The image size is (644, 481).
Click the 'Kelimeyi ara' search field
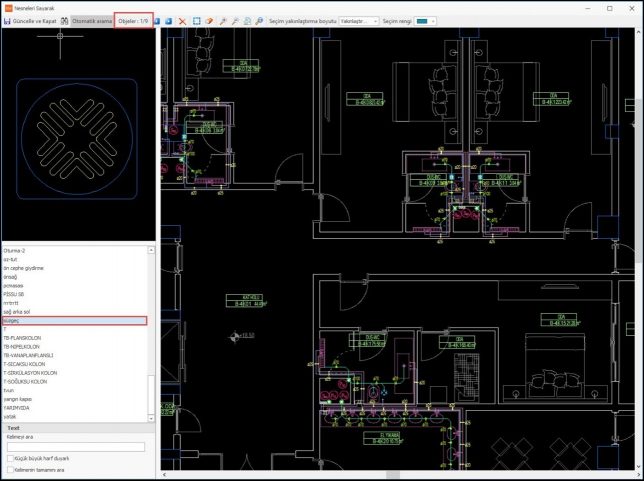coord(75,447)
